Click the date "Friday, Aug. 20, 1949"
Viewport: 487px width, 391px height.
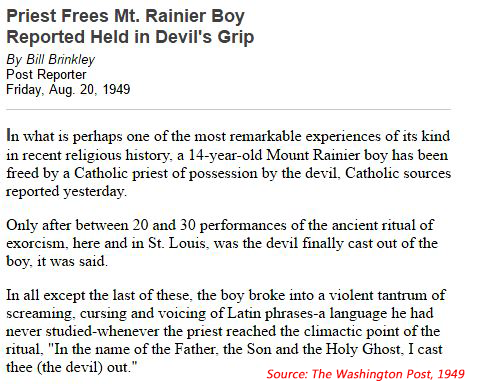click(68, 89)
